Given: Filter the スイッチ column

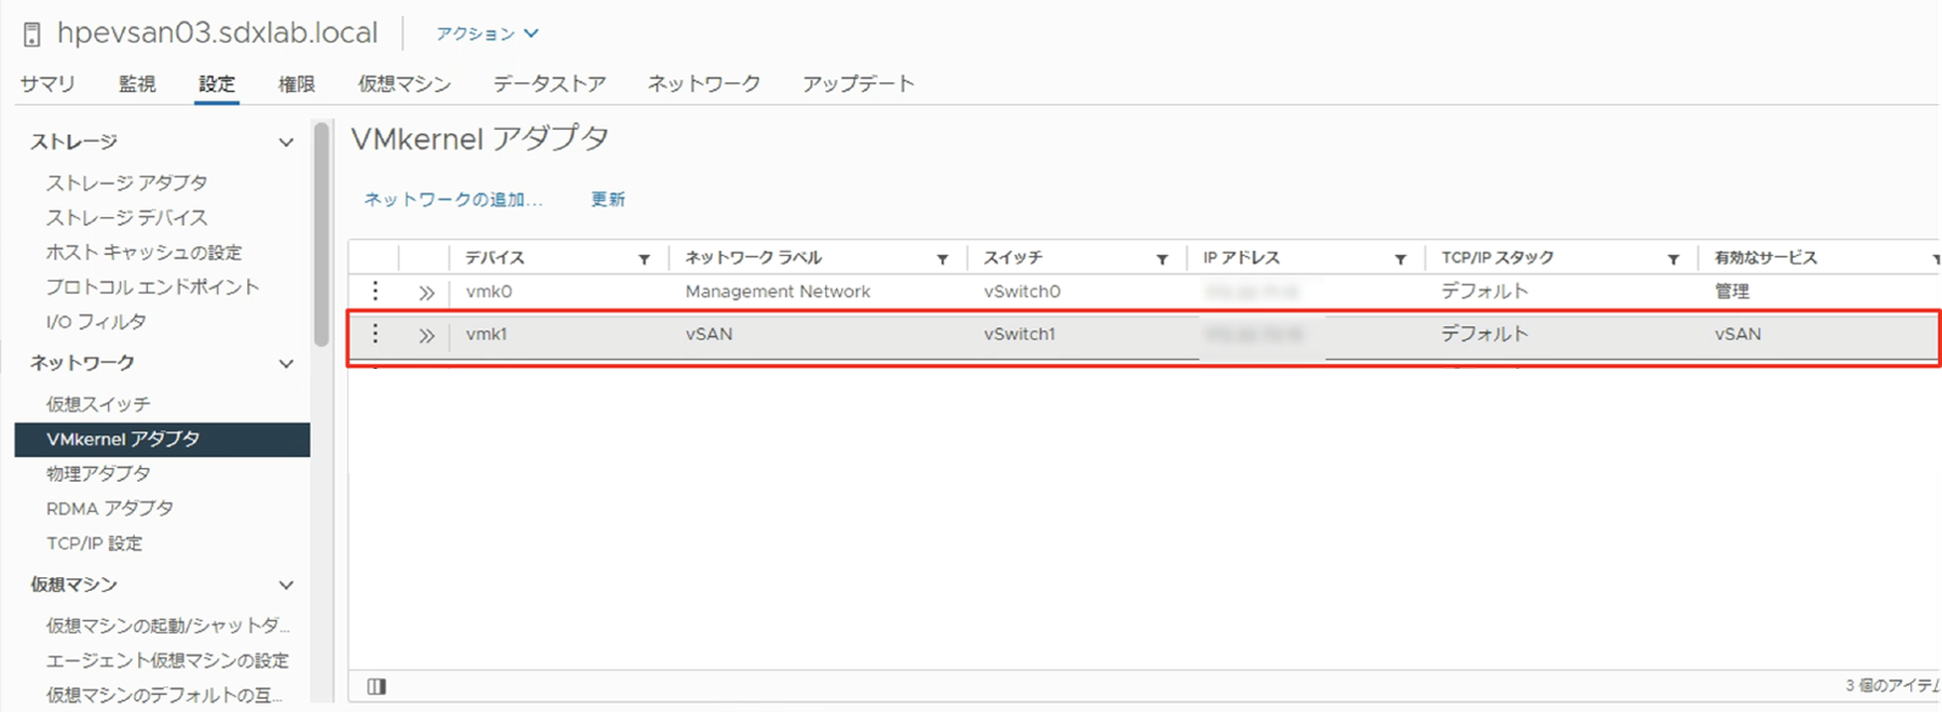Looking at the screenshot, I should [x=1162, y=259].
